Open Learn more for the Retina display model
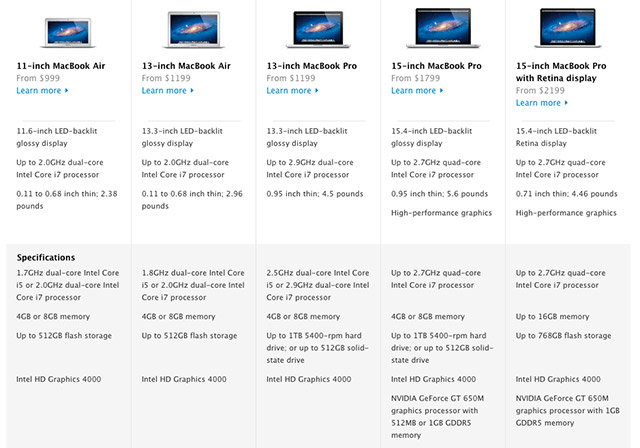Viewport: 640px width, 448px height. (x=538, y=103)
